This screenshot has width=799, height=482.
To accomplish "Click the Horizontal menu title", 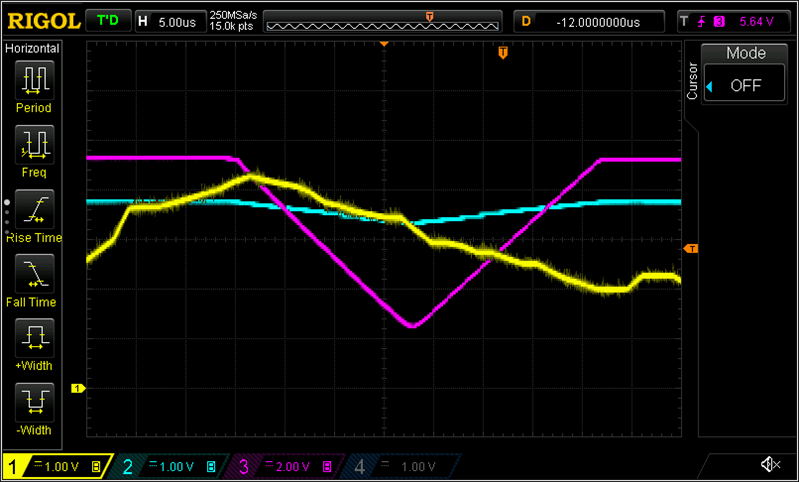I will 32,48.
